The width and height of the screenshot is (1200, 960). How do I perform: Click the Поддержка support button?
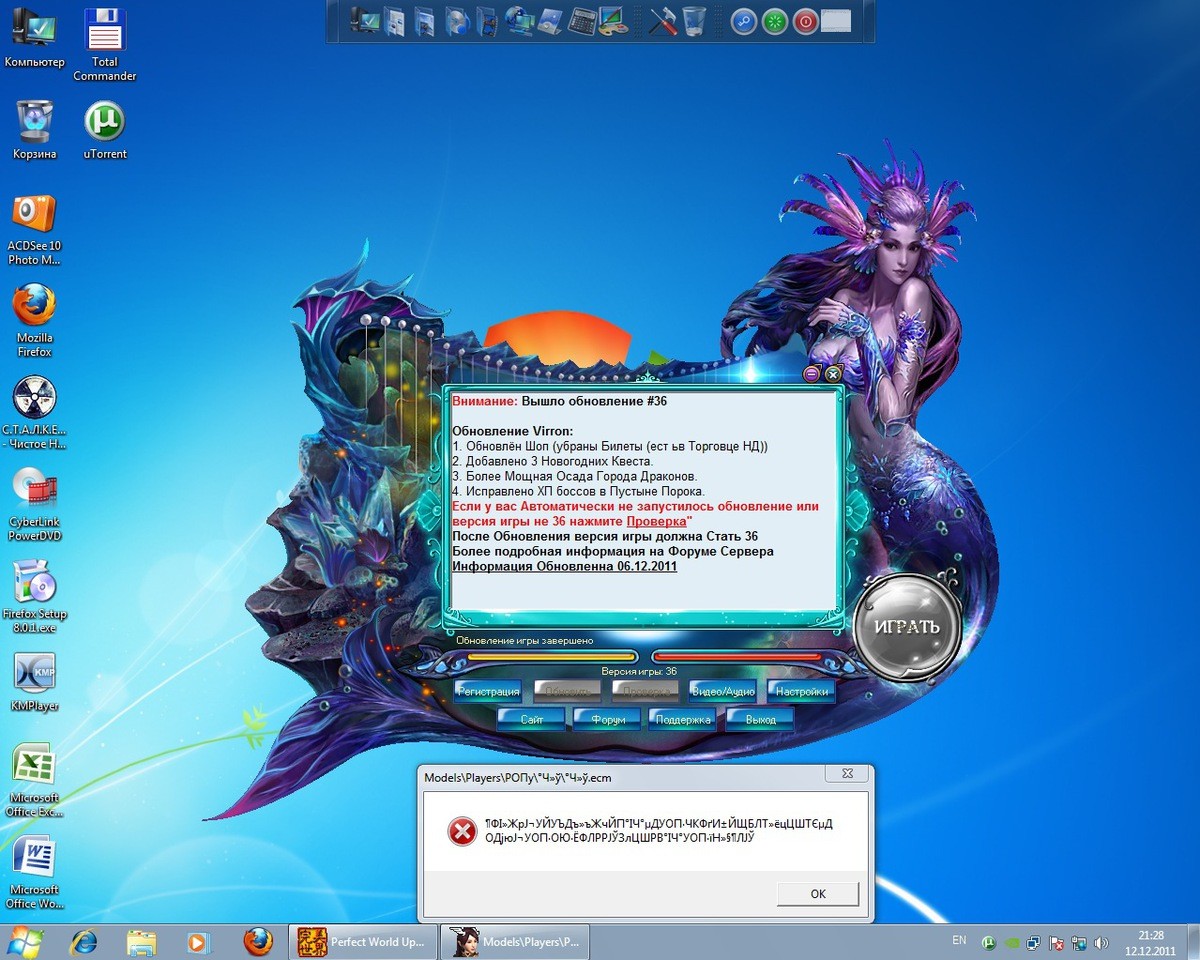684,719
